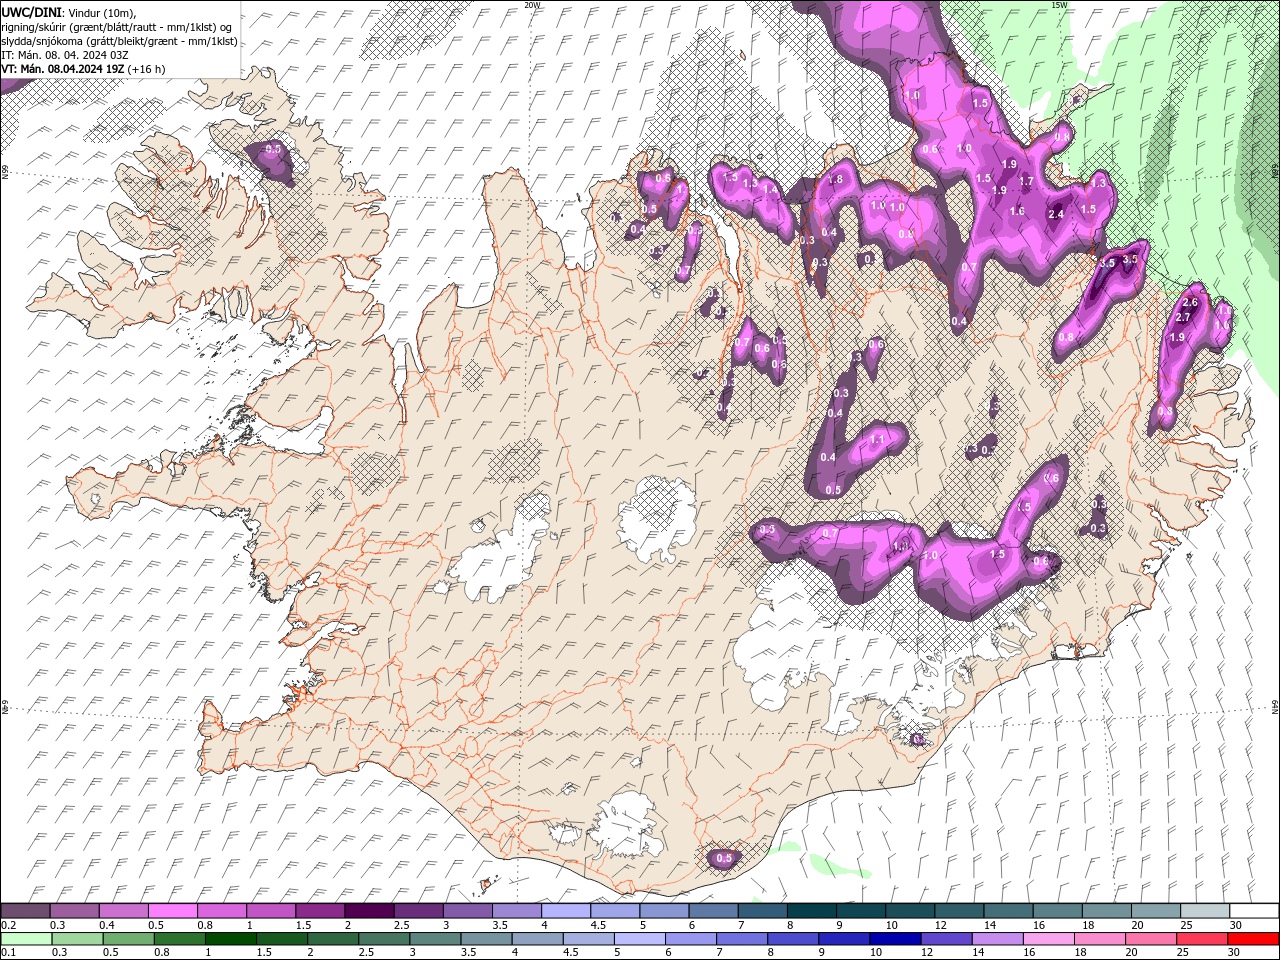This screenshot has width=1280, height=960.
Task: Click the darkest purple snow swatch labeled 2
Action: pyautogui.click(x=369, y=911)
